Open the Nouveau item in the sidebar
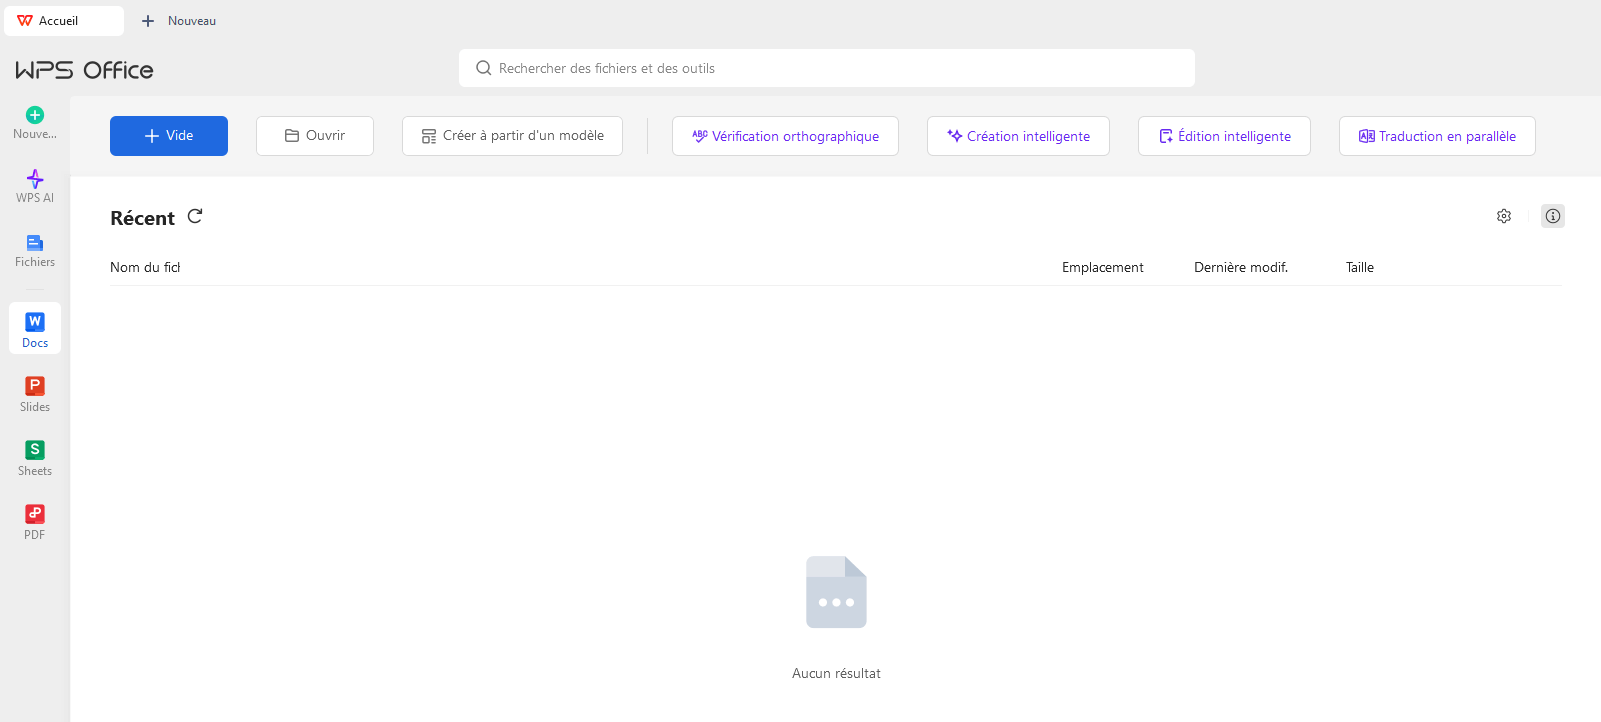This screenshot has width=1601, height=722. click(35, 123)
